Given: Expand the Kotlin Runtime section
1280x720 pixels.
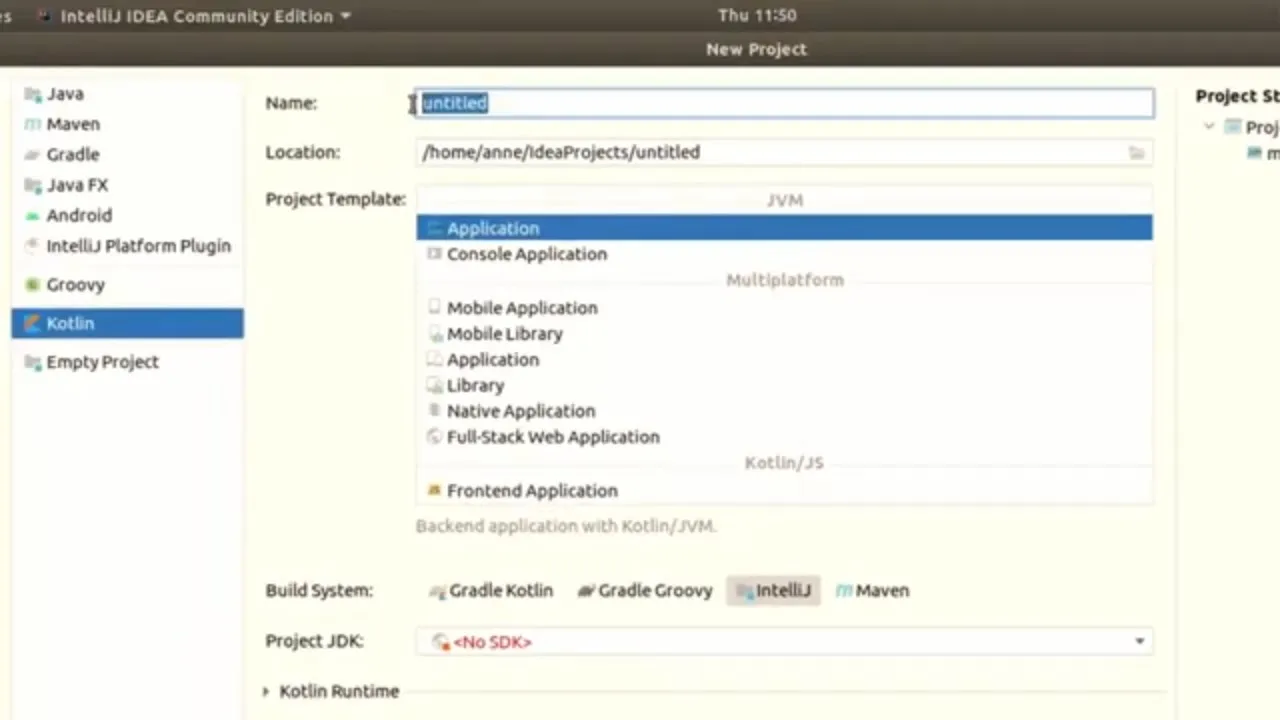Looking at the screenshot, I should (x=266, y=692).
